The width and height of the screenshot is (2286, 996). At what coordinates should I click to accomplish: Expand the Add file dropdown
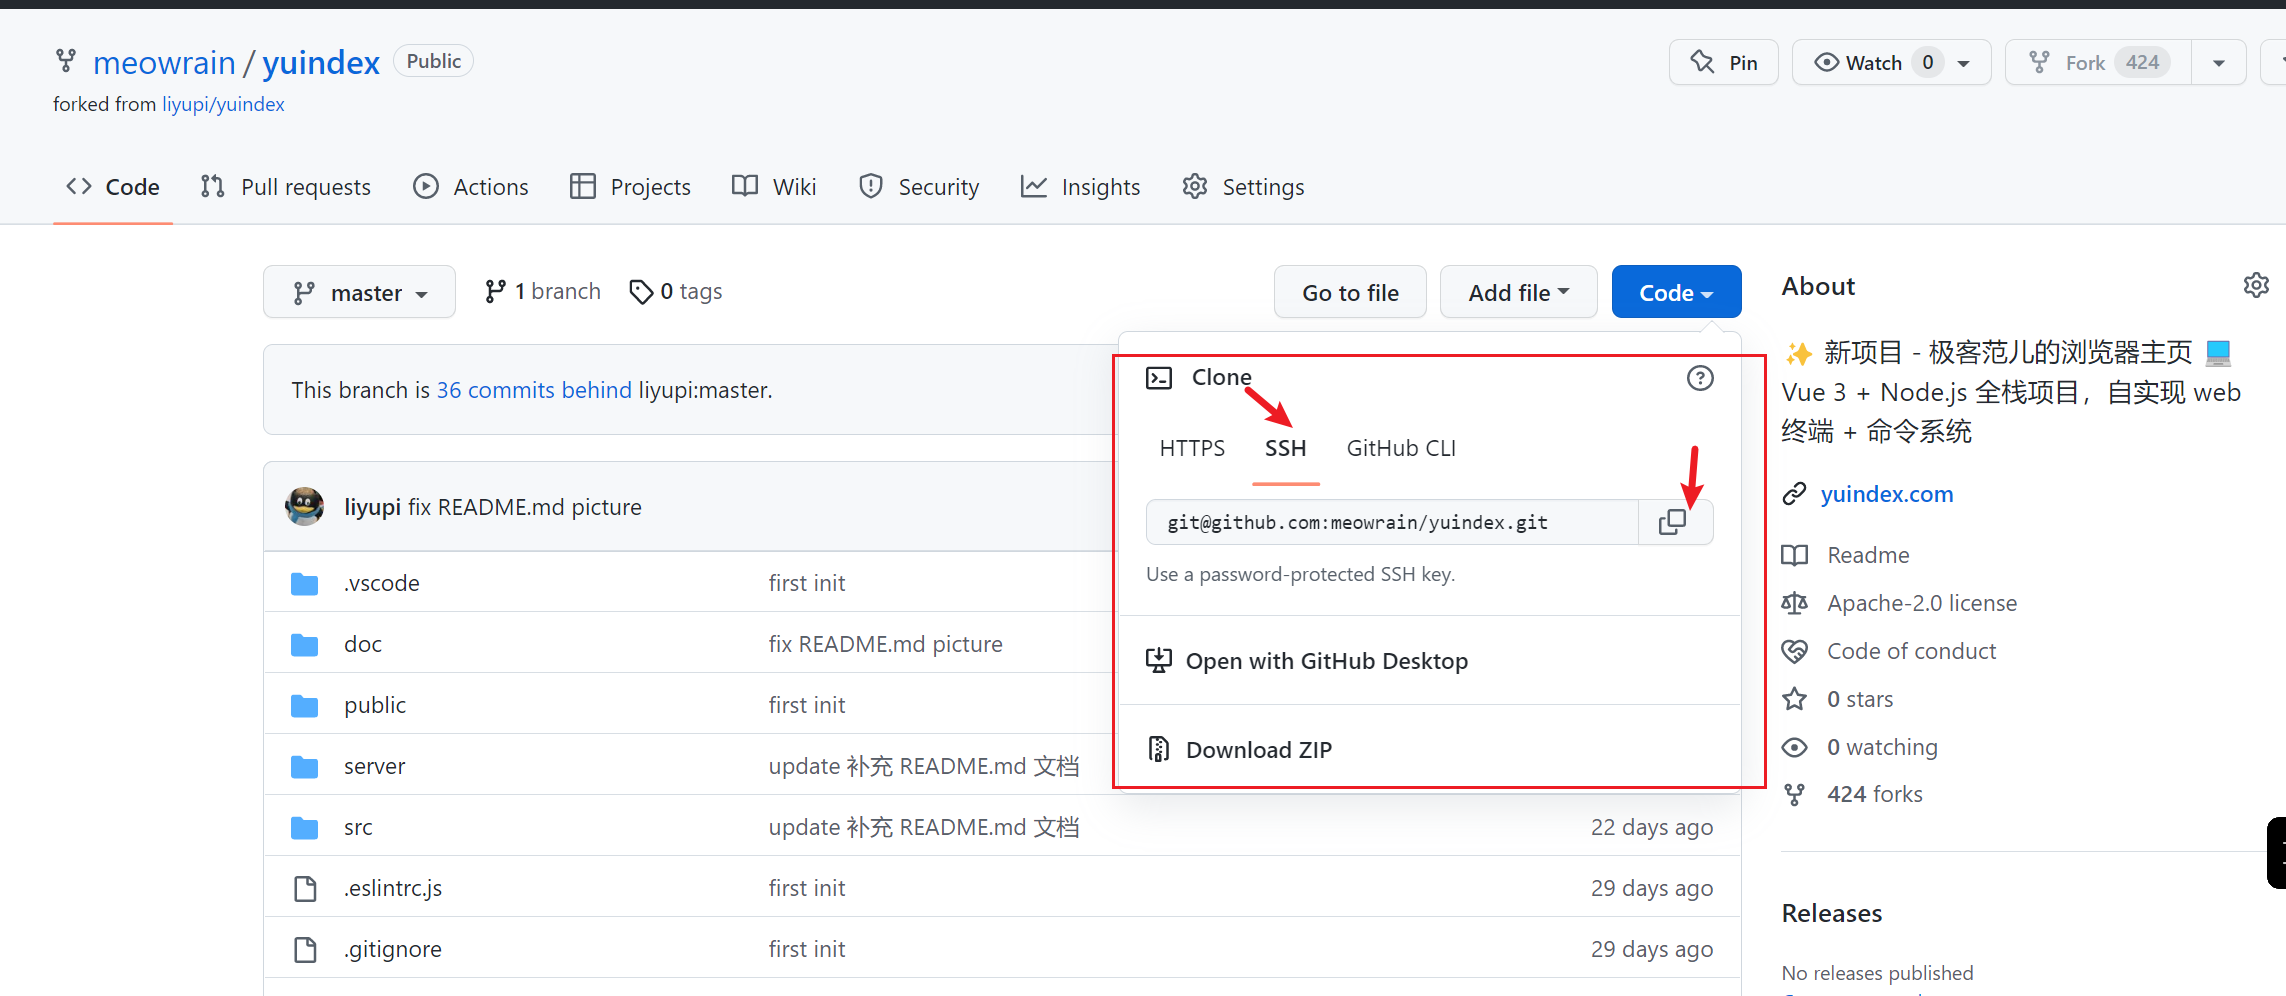click(x=1517, y=293)
